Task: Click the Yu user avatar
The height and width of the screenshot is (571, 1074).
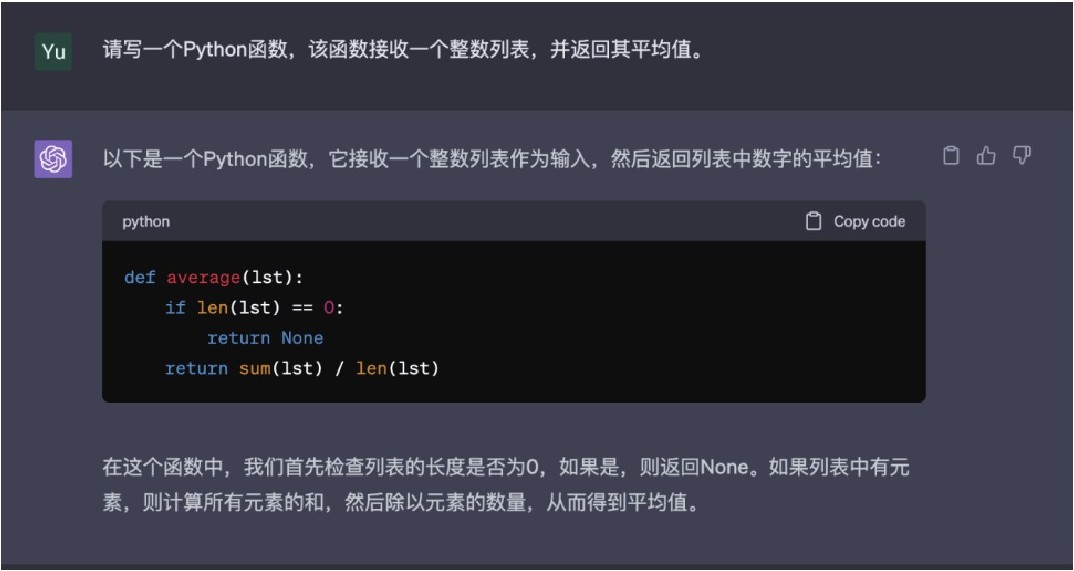Action: coord(53,51)
